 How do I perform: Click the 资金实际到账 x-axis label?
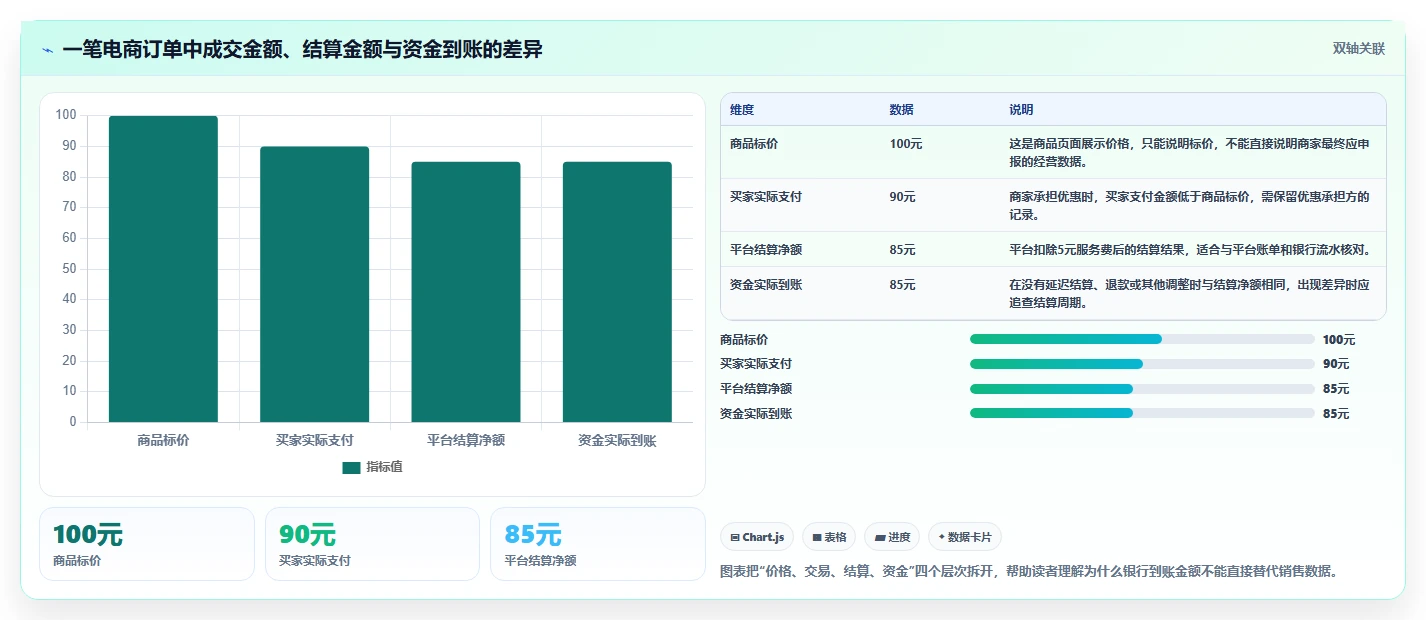[x=617, y=440]
